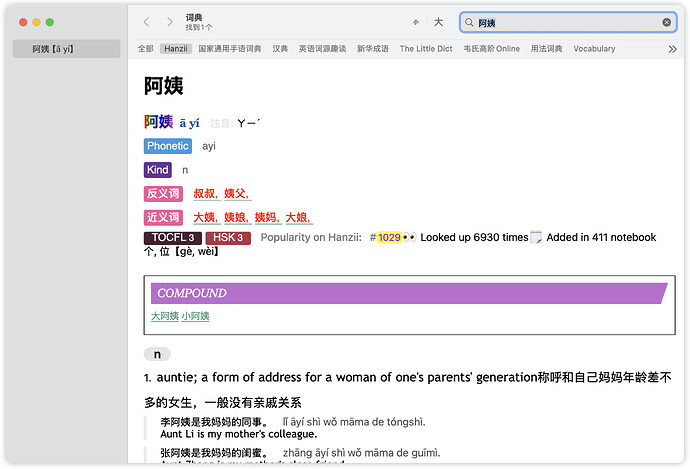Click the notebook emoji before Added in

(x=536, y=237)
